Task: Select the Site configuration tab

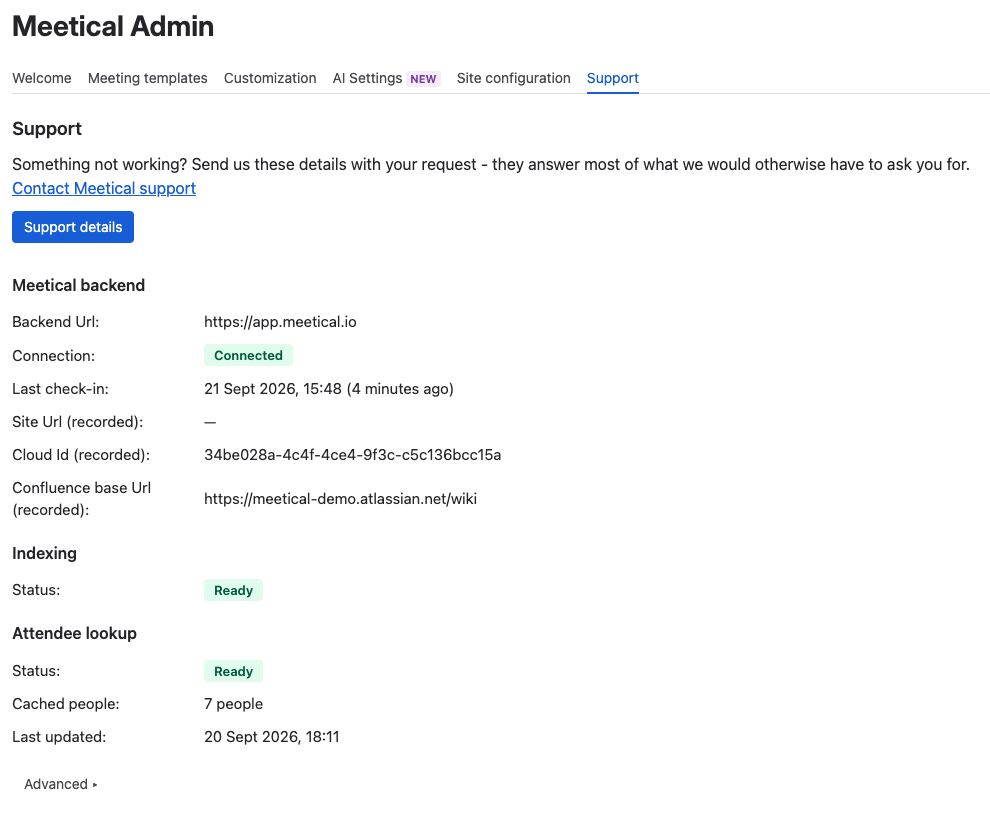Action: pyautogui.click(x=513, y=78)
